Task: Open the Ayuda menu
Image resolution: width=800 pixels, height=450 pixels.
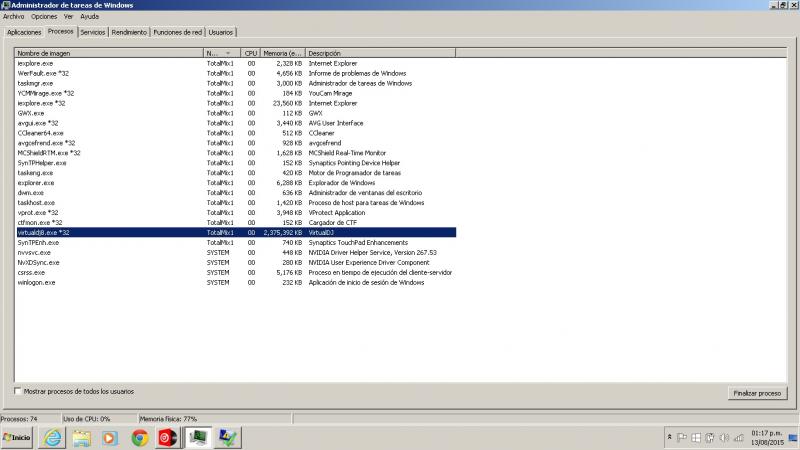Action: [89, 16]
